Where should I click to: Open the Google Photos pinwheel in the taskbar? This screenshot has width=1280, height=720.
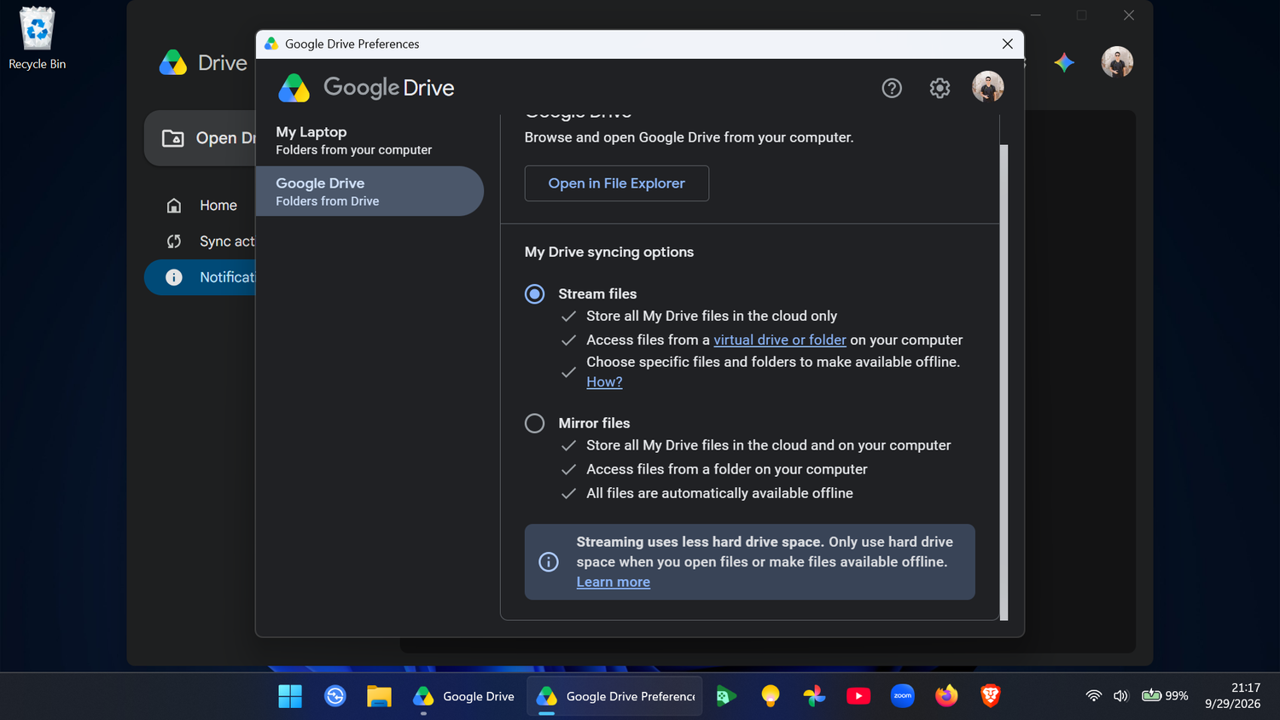tap(814, 696)
